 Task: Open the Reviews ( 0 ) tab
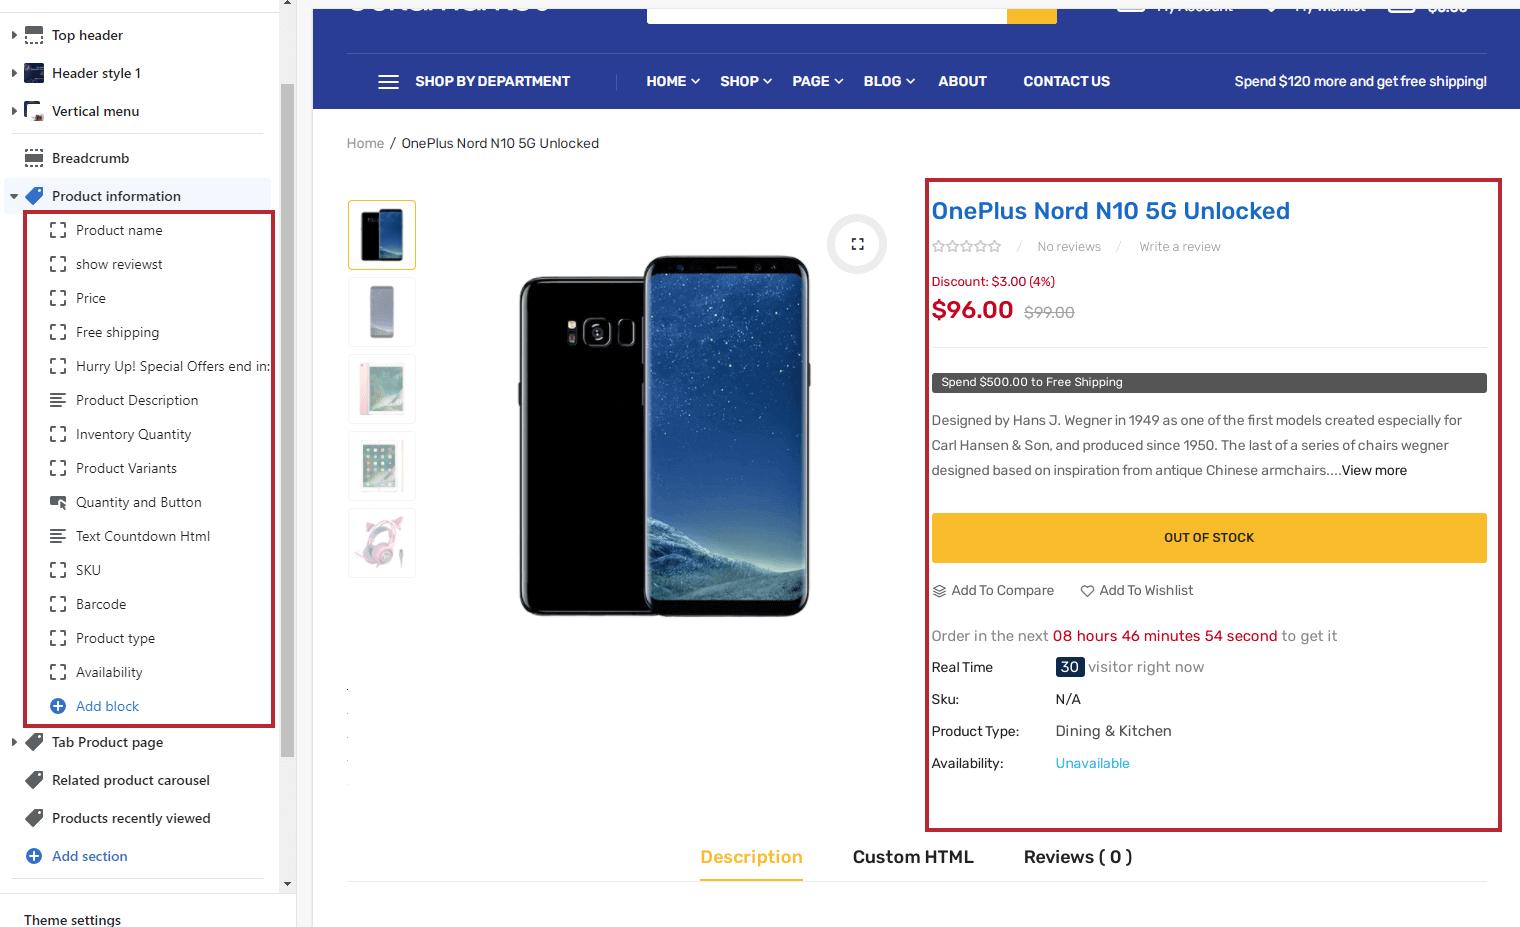pos(1077,857)
